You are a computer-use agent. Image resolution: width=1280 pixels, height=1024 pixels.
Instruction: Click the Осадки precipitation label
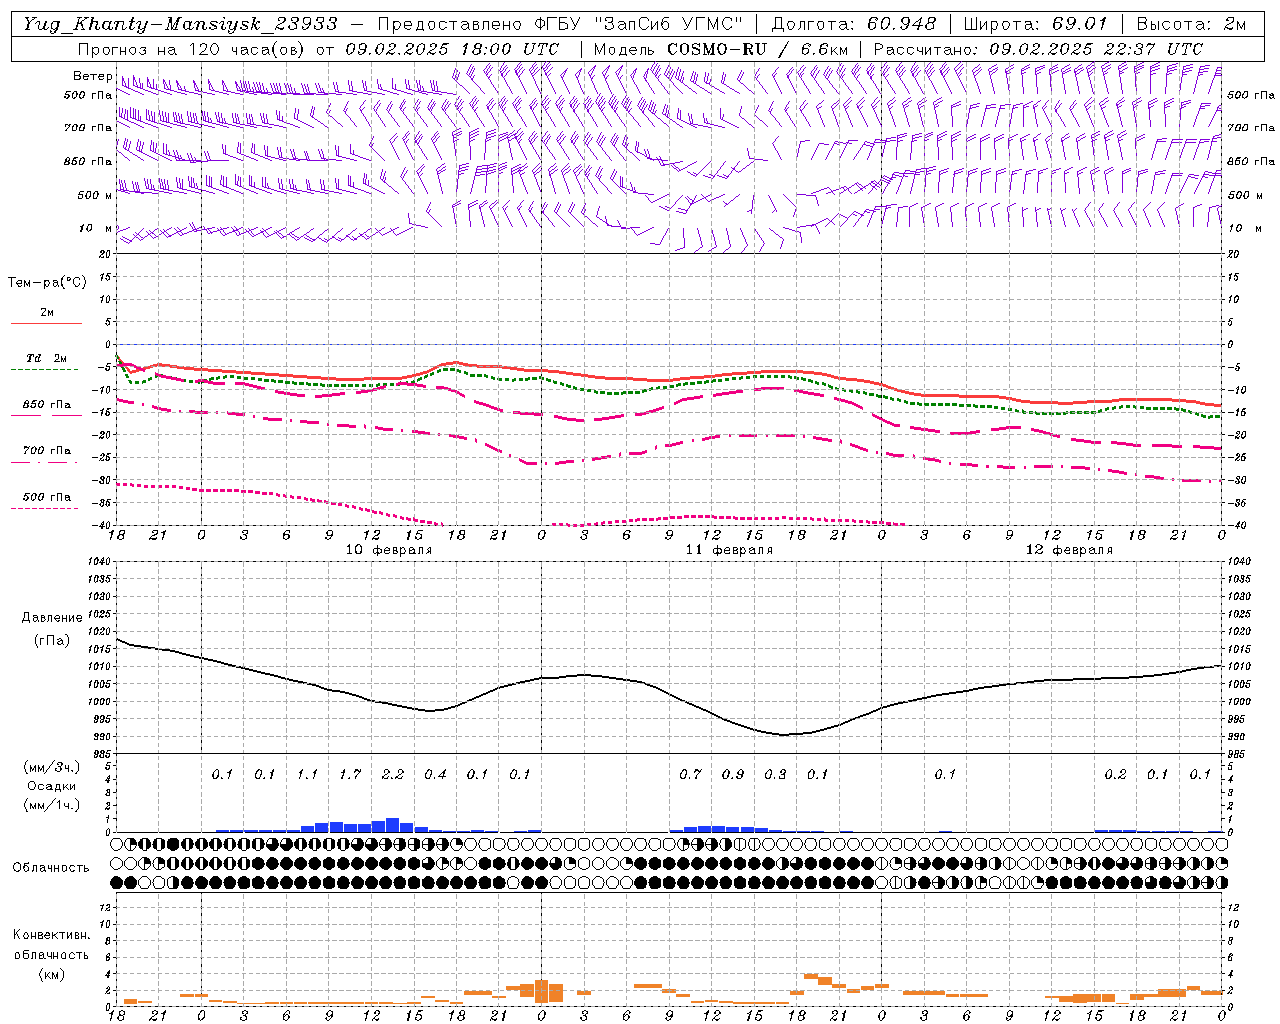click(x=51, y=786)
